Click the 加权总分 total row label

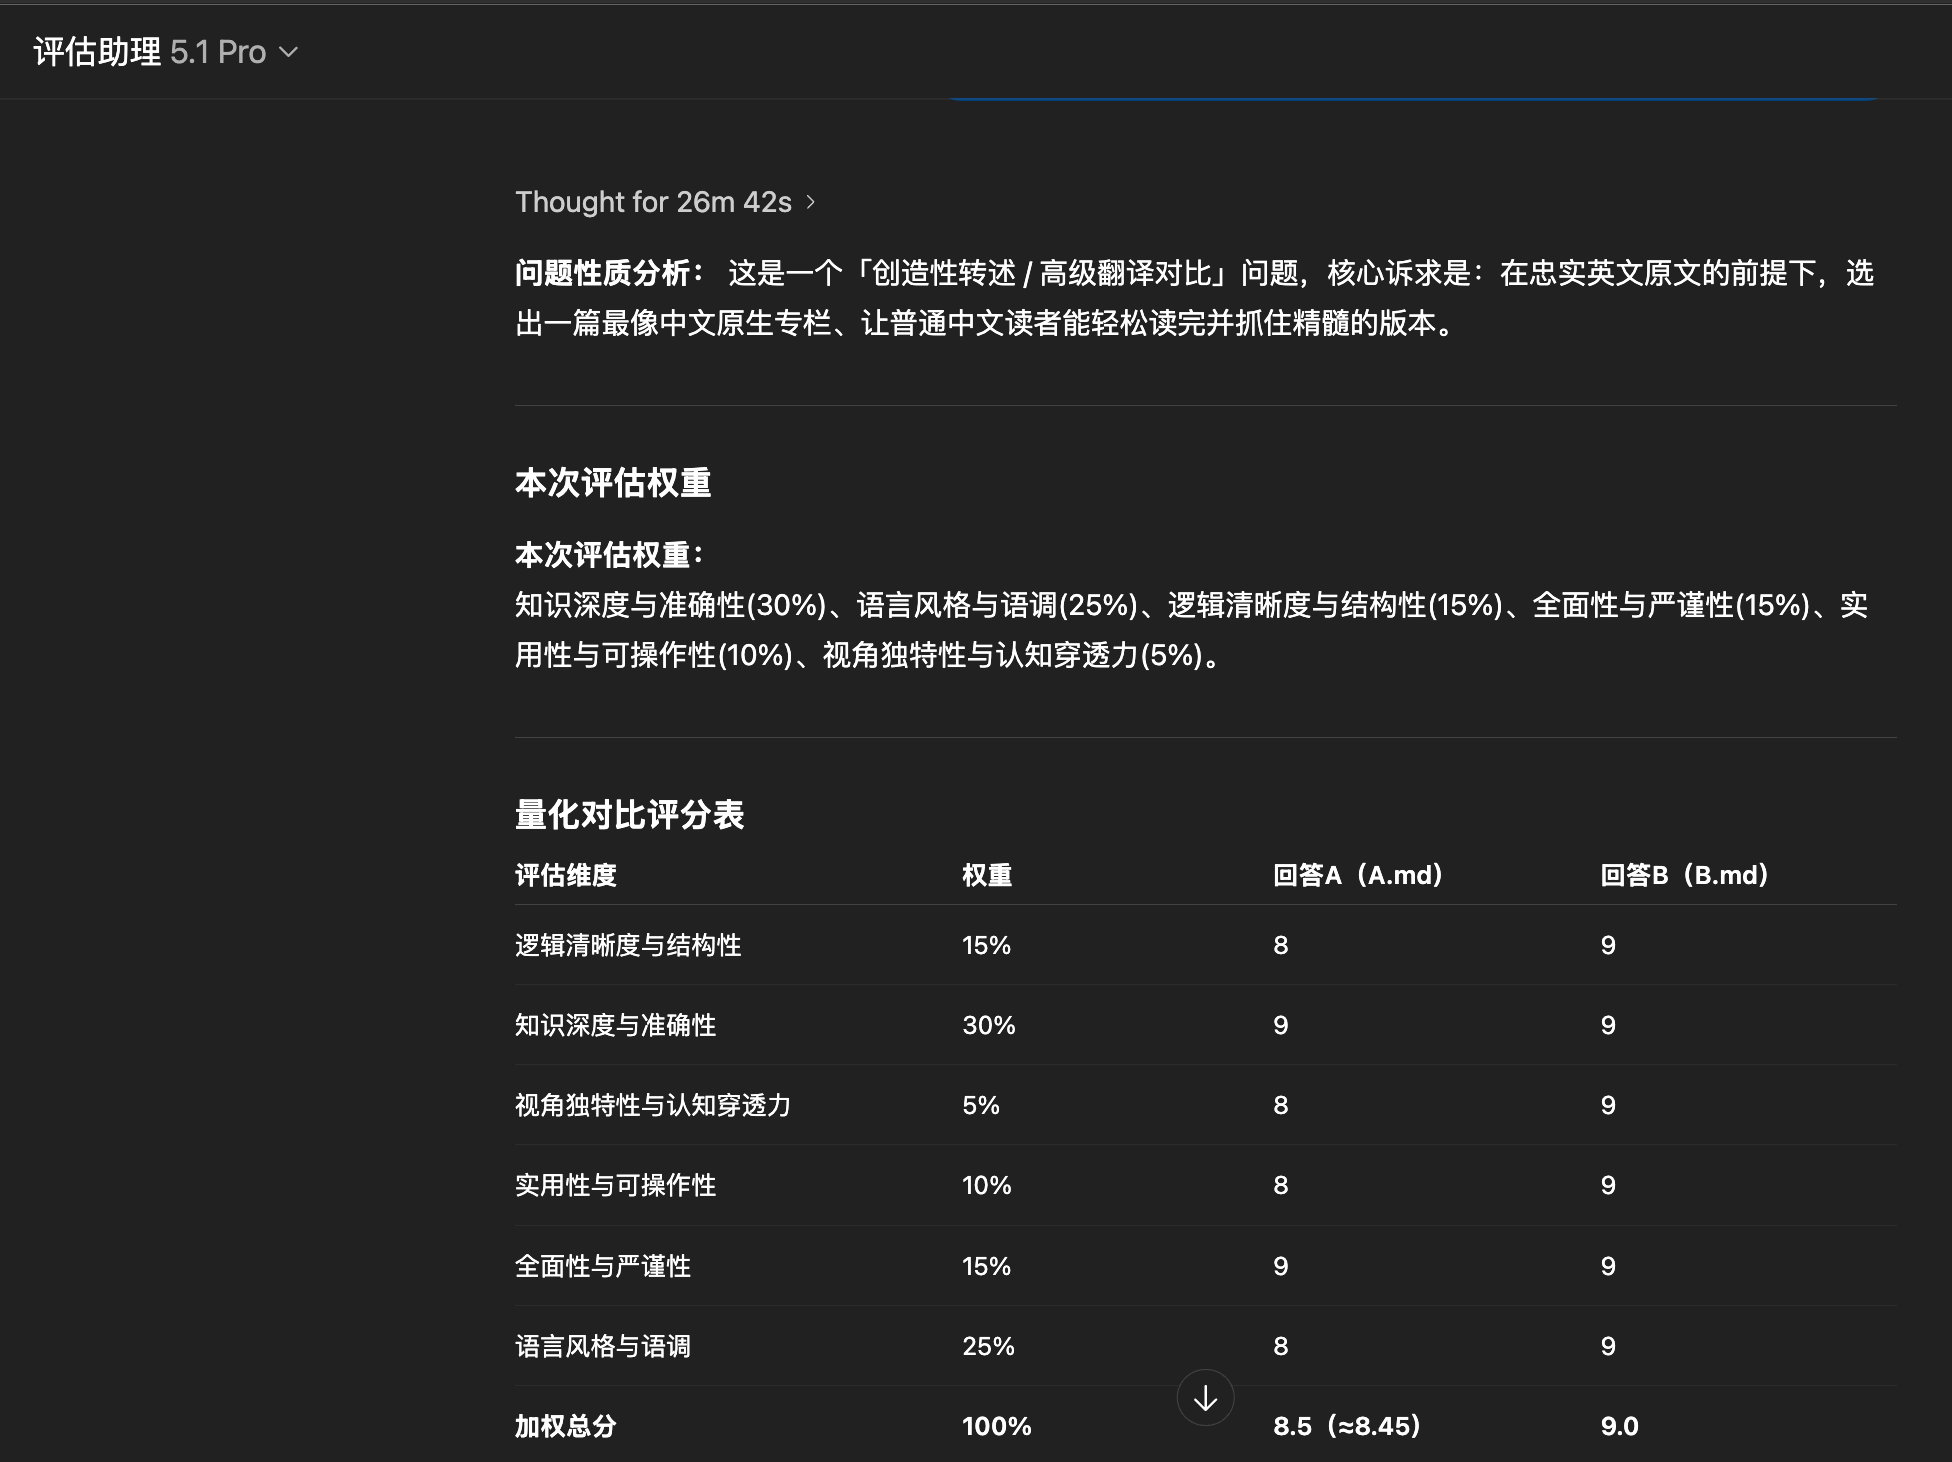pyautogui.click(x=566, y=1426)
